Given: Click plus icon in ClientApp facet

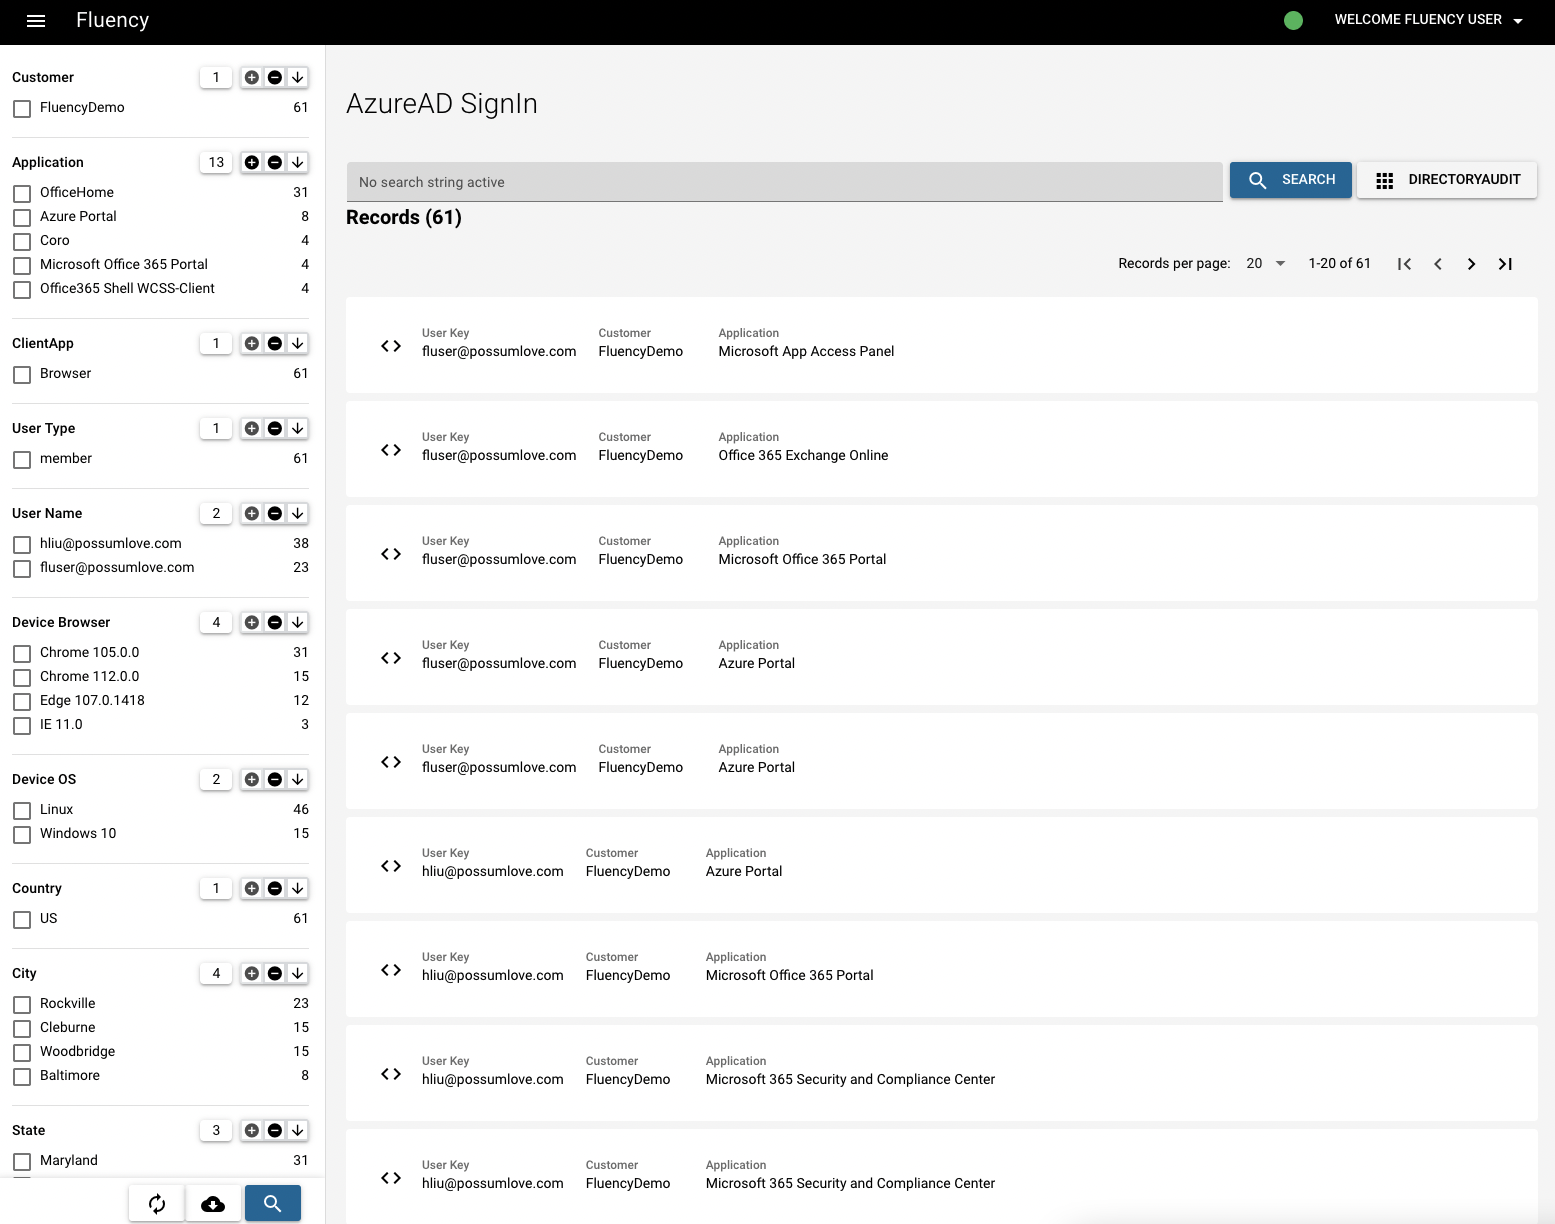Looking at the screenshot, I should coord(251,343).
